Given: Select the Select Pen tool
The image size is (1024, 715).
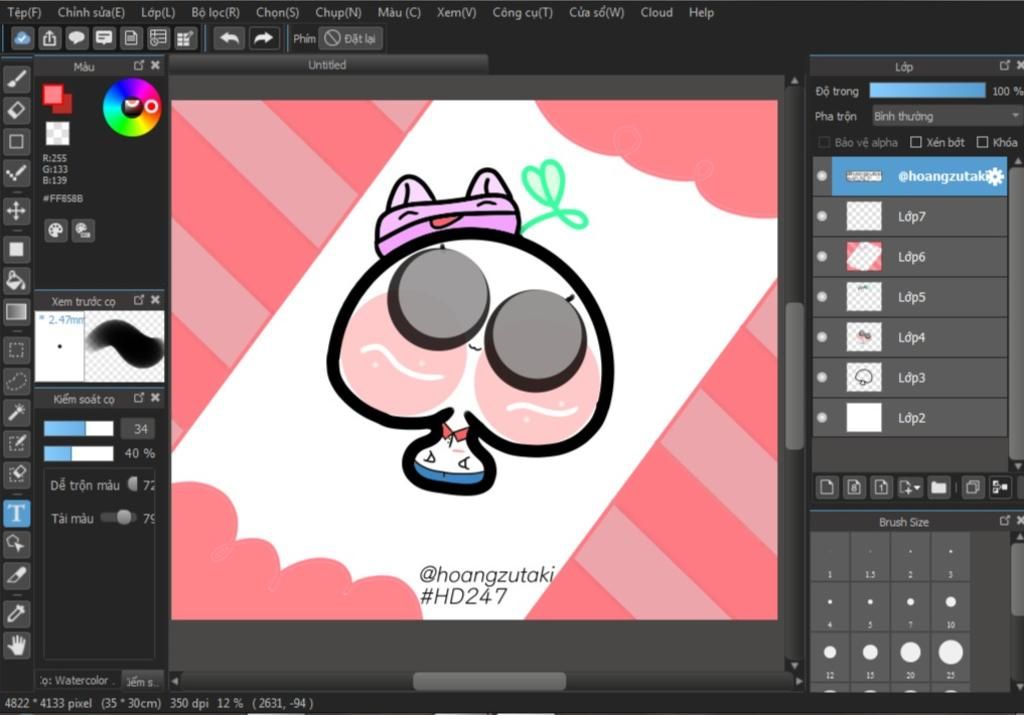Looking at the screenshot, I should (x=16, y=443).
